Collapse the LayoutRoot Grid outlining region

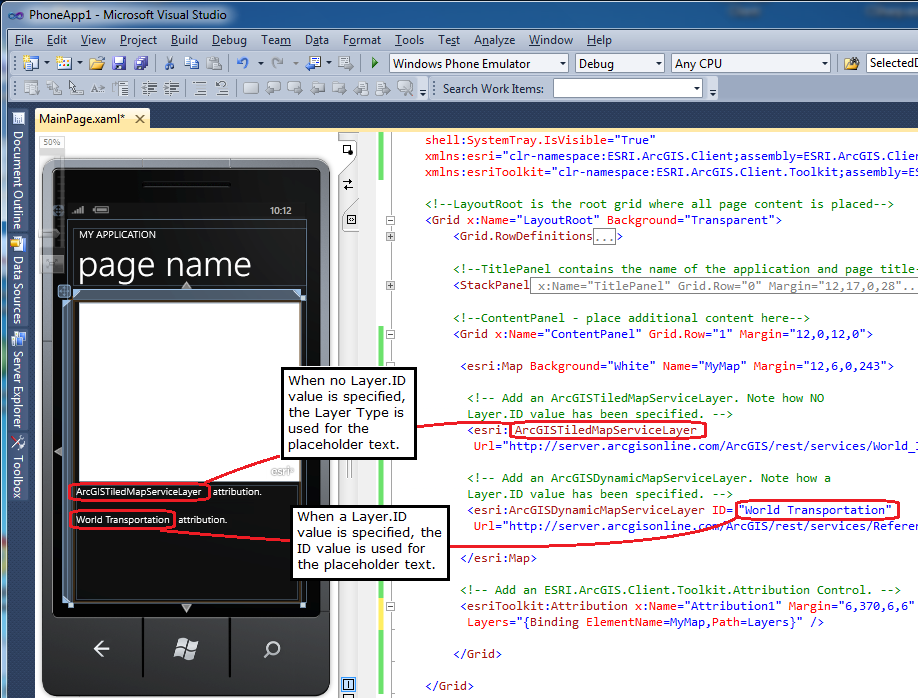pos(390,220)
